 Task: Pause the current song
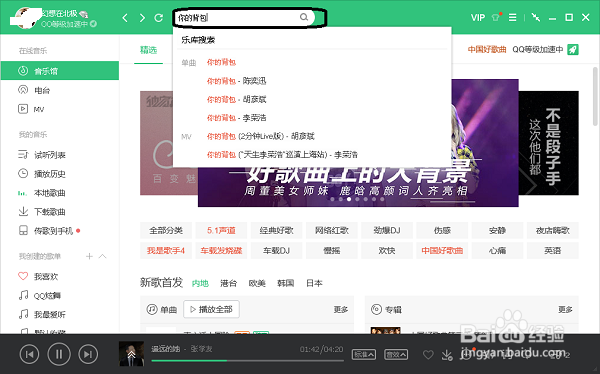59,354
